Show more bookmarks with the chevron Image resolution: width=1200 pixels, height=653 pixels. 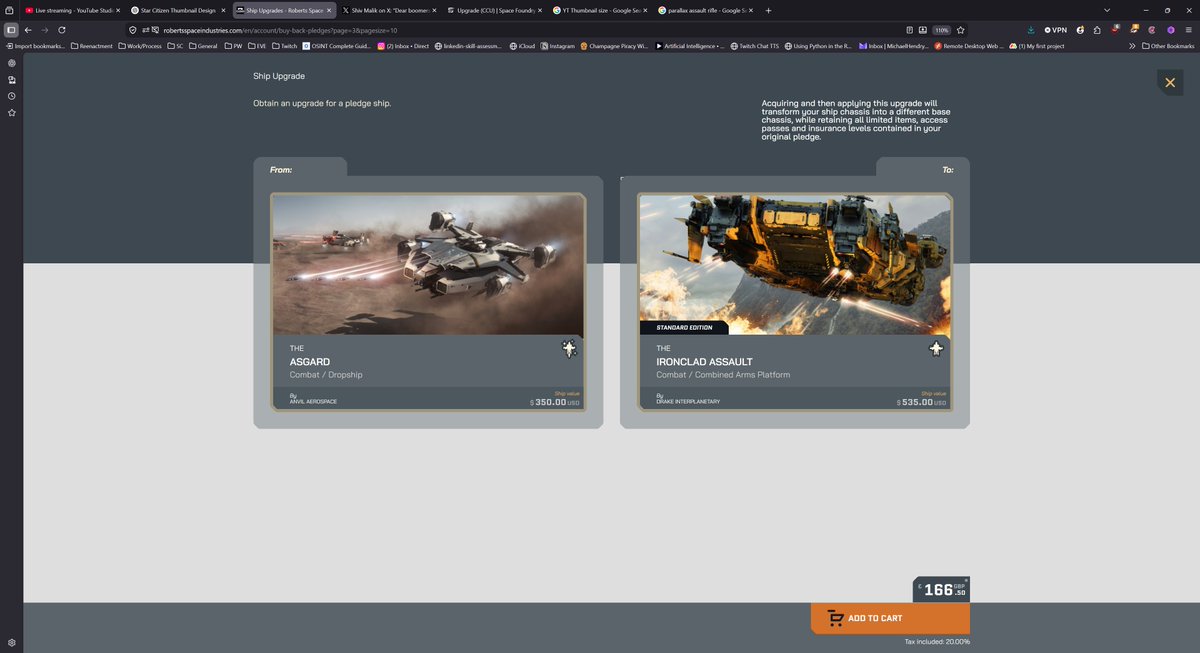1132,46
